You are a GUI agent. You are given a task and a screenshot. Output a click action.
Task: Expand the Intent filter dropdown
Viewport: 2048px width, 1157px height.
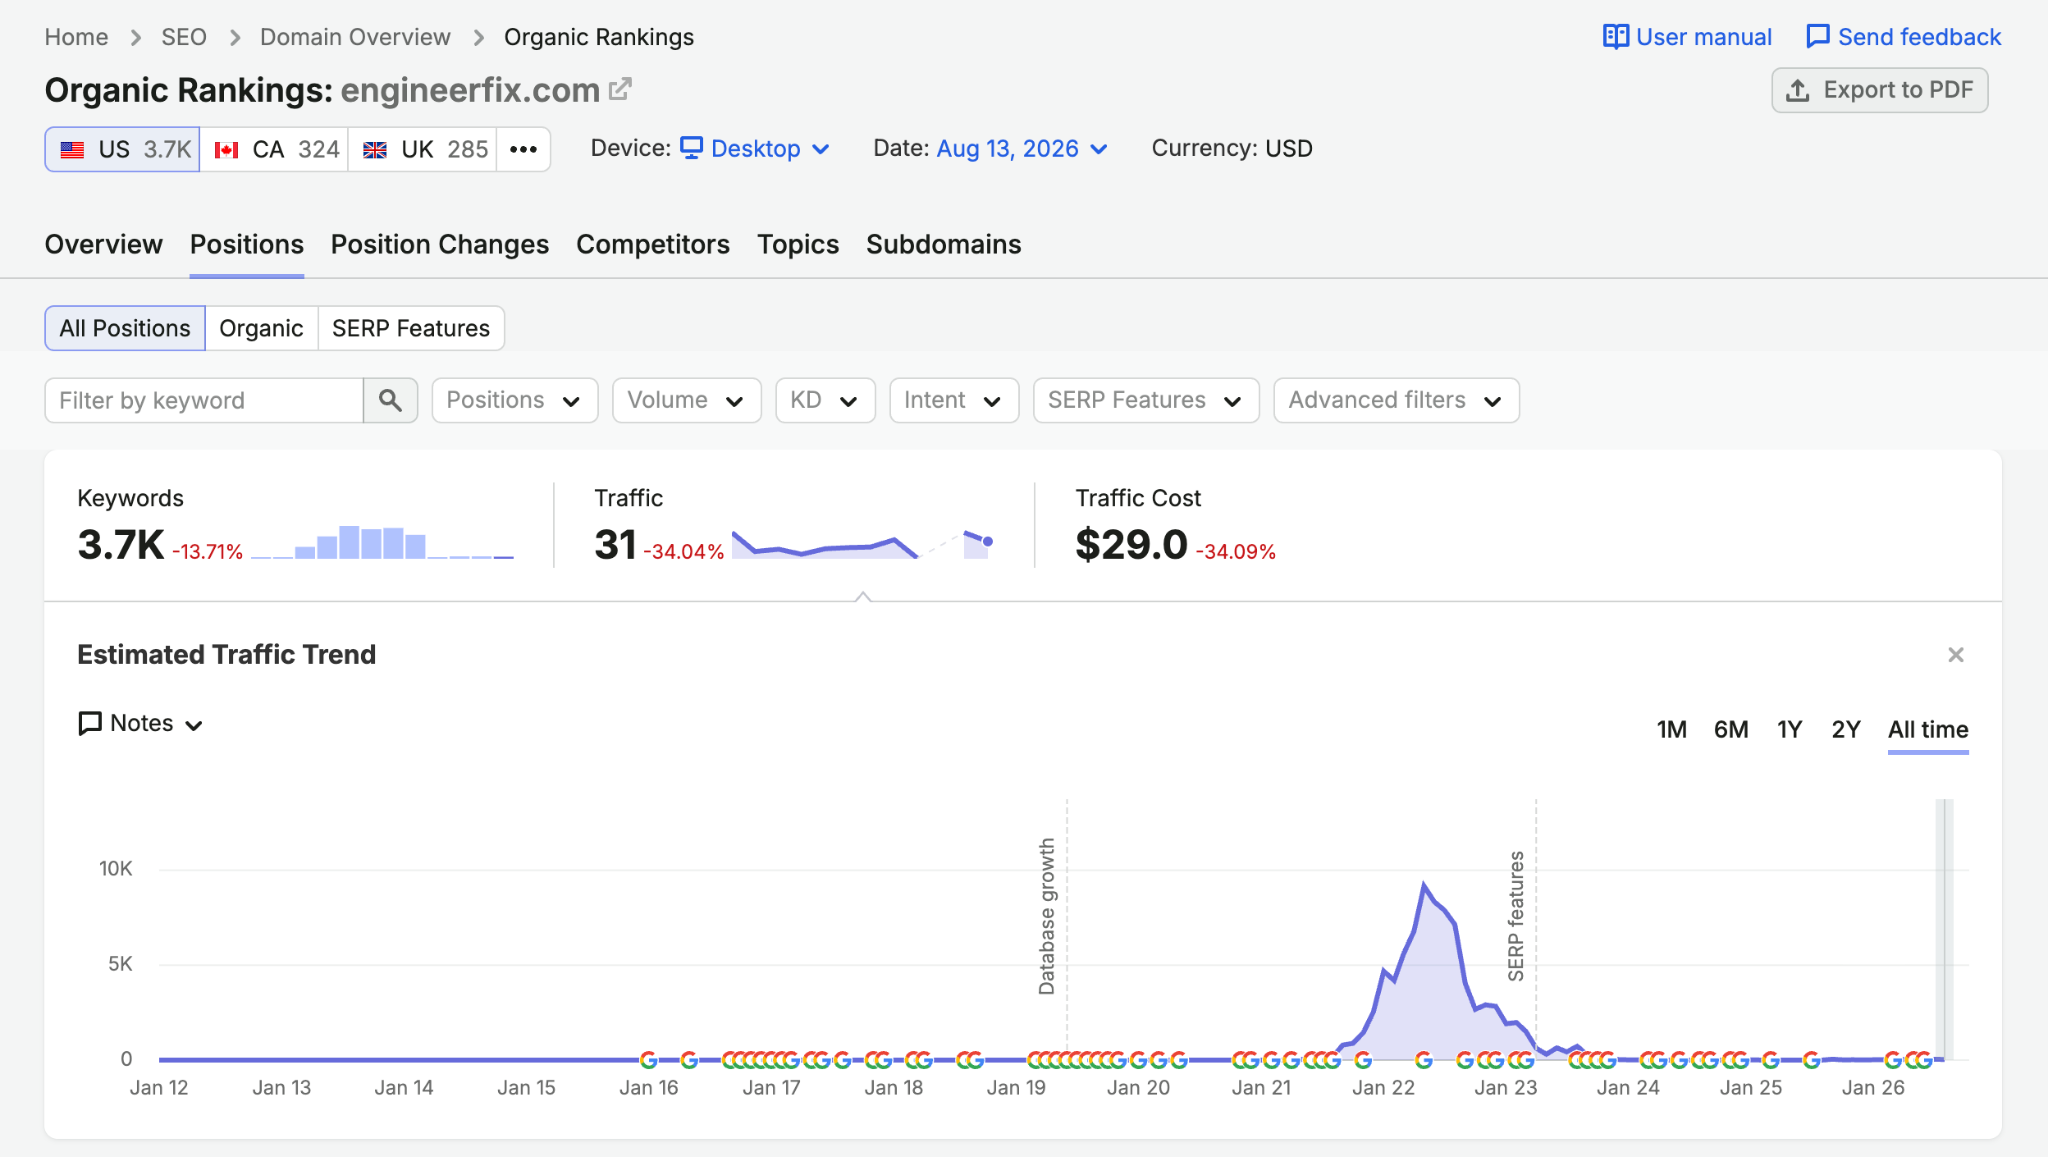click(954, 400)
